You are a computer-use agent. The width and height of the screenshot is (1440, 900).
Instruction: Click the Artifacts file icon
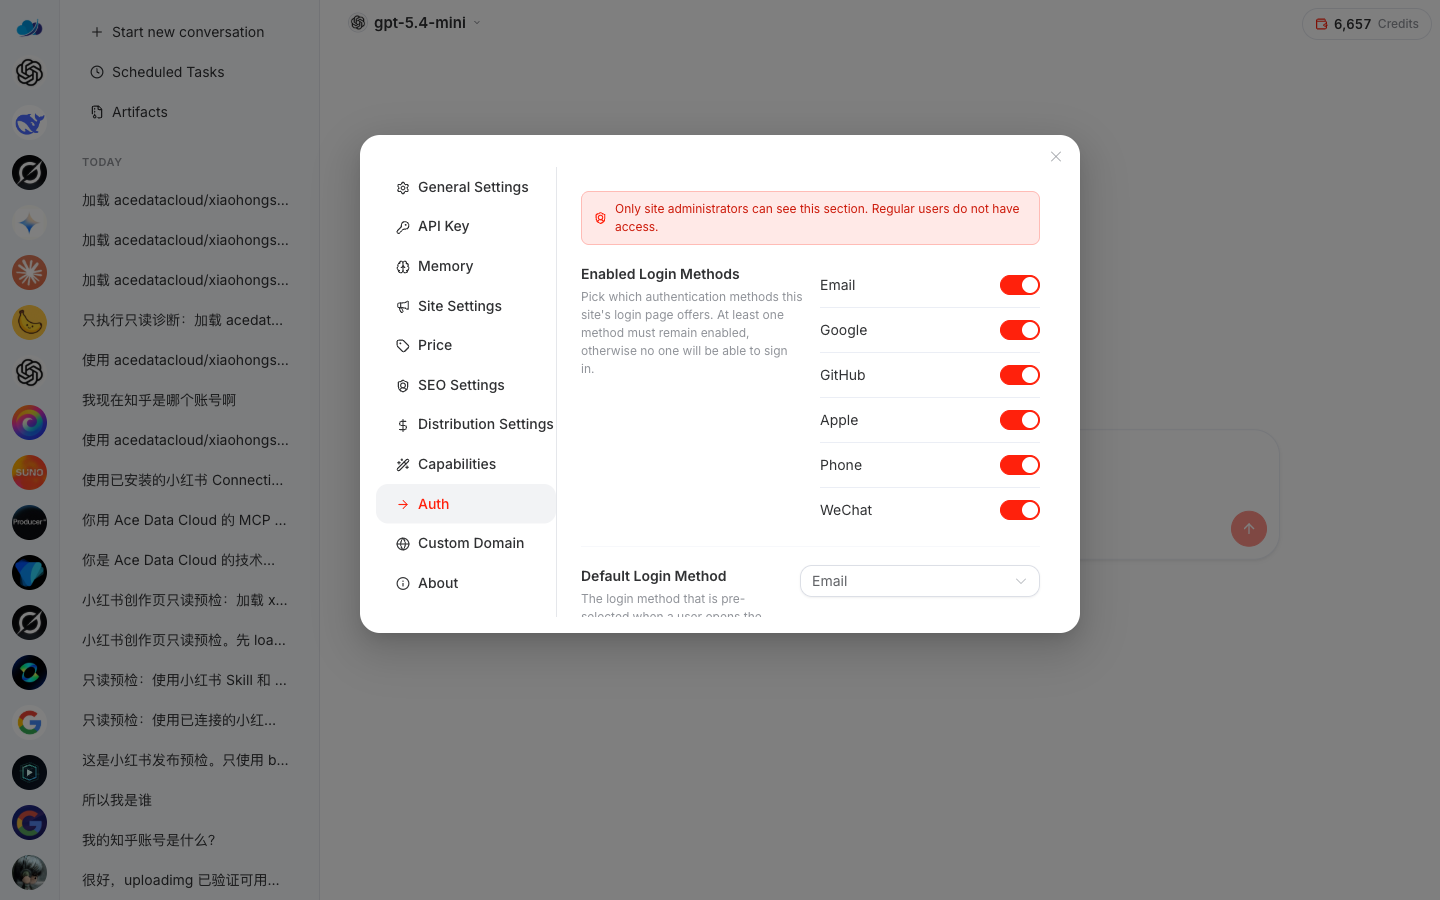pyautogui.click(x=97, y=112)
